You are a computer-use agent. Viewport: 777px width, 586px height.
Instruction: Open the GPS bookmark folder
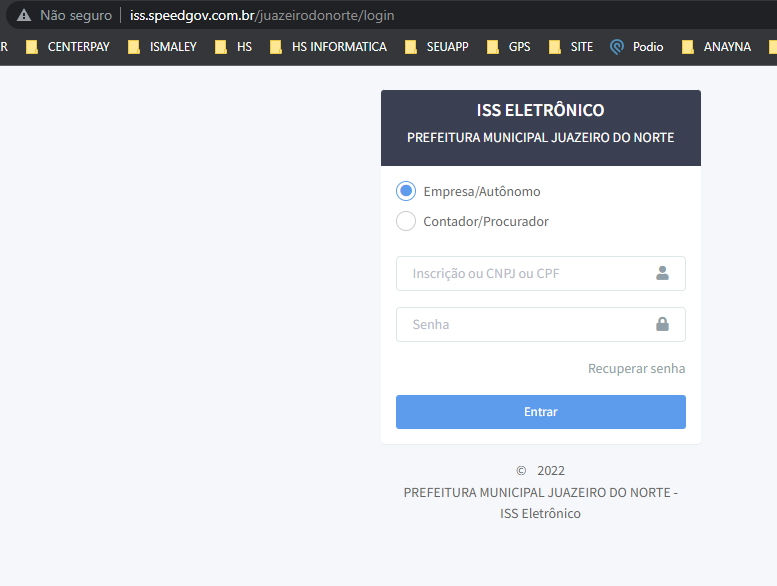[508, 47]
